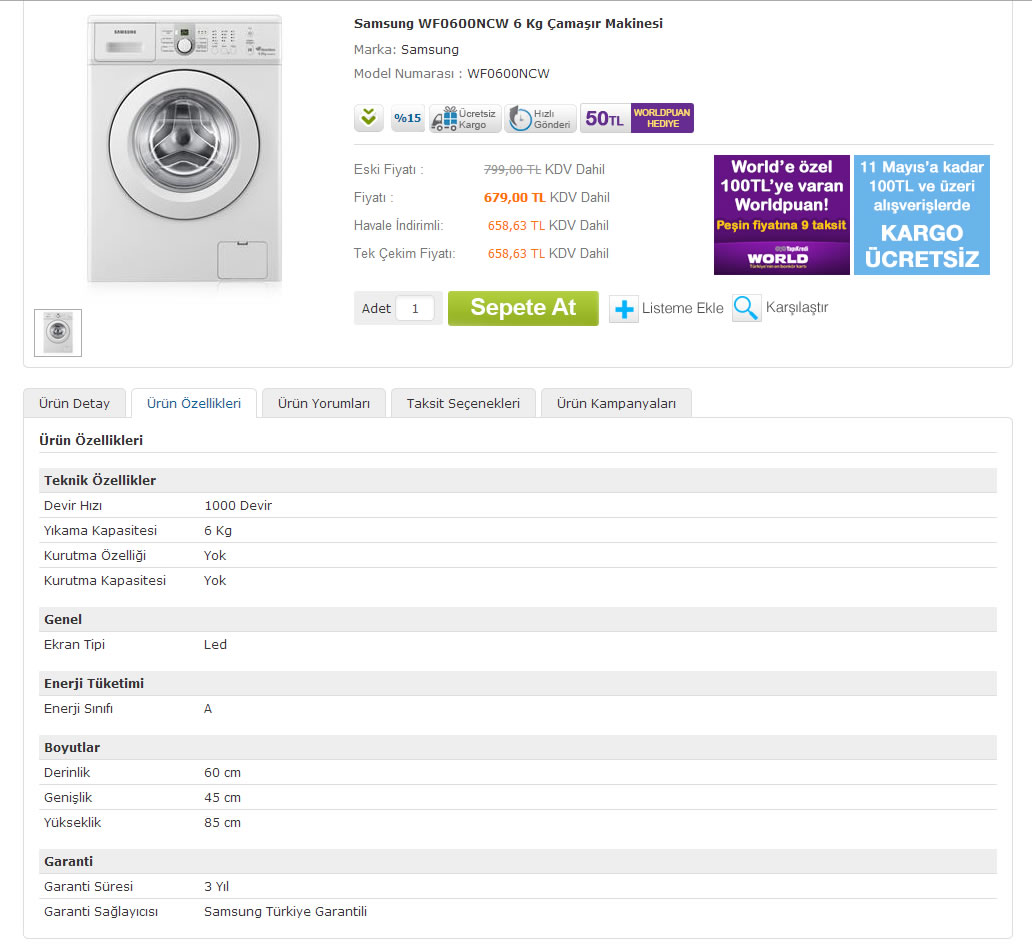The height and width of the screenshot is (950, 1032).
Task: Open the Ürün Detay tab
Action: (x=74, y=404)
